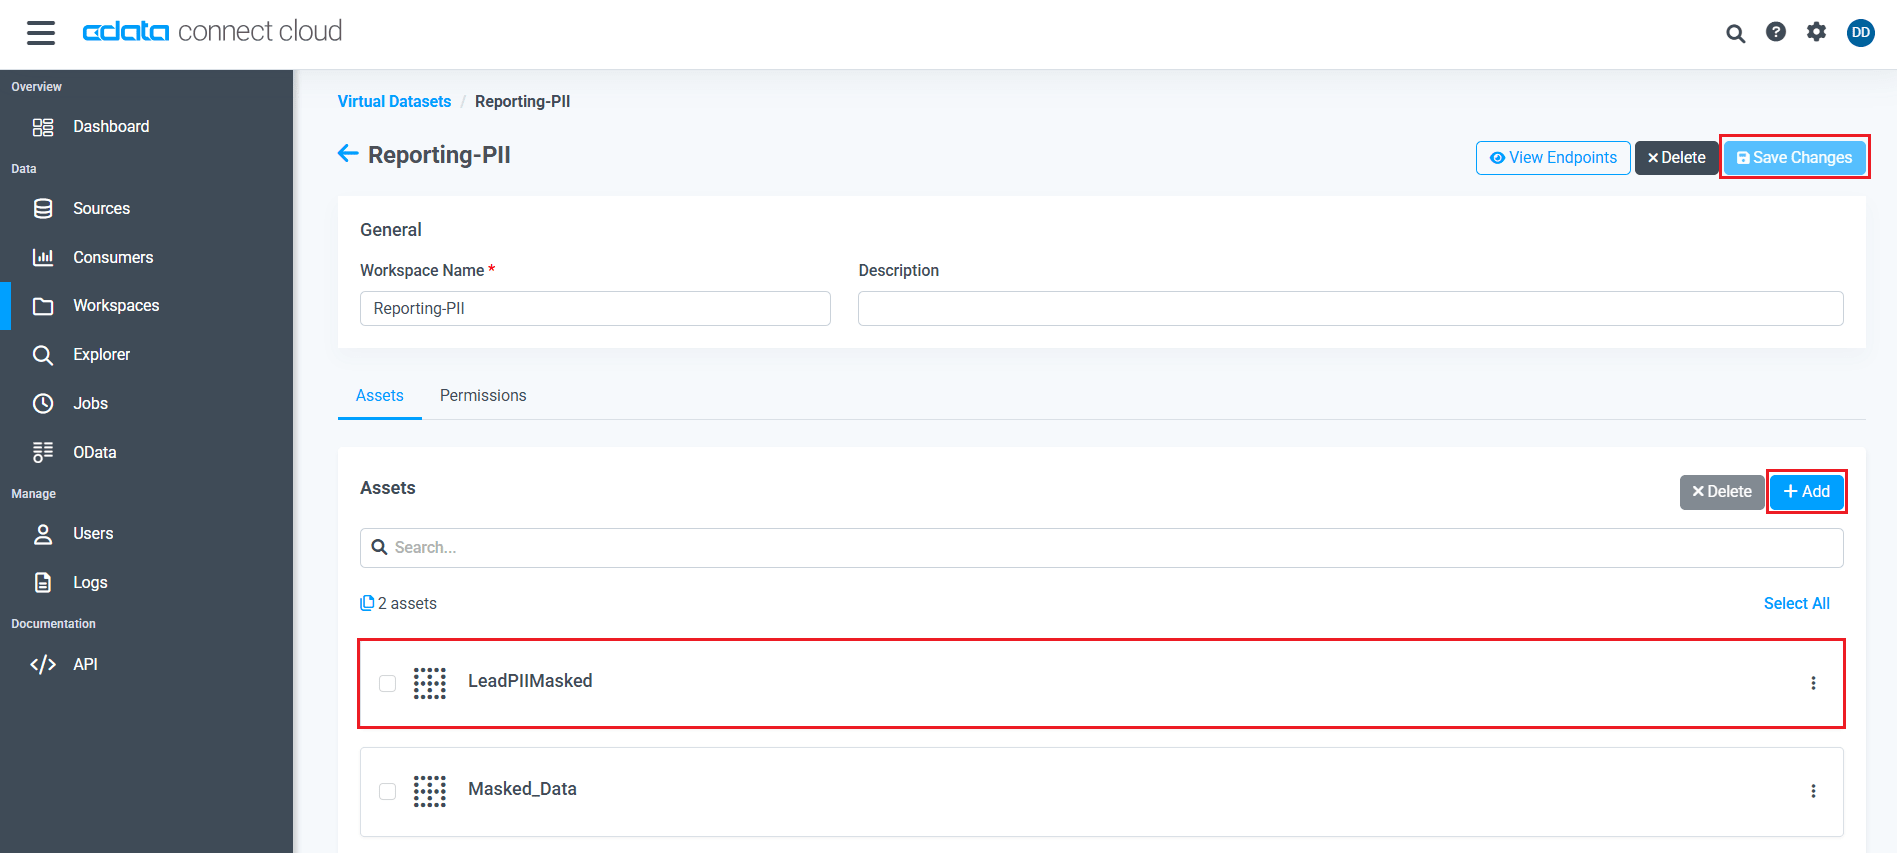Open the hamburger navigation menu

[41, 33]
